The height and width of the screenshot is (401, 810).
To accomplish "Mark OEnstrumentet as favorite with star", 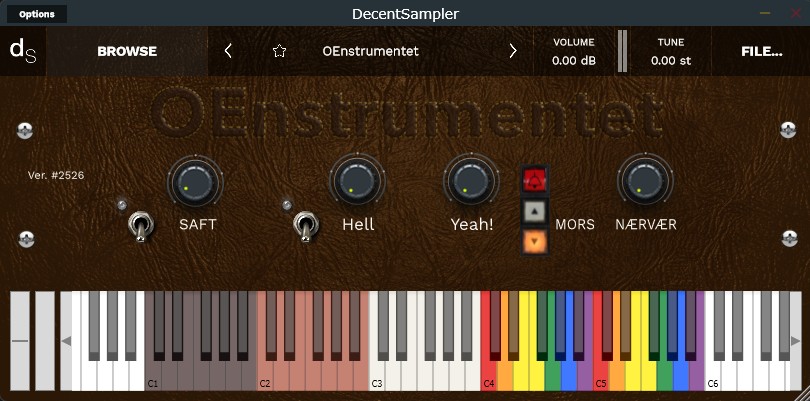I will point(280,51).
